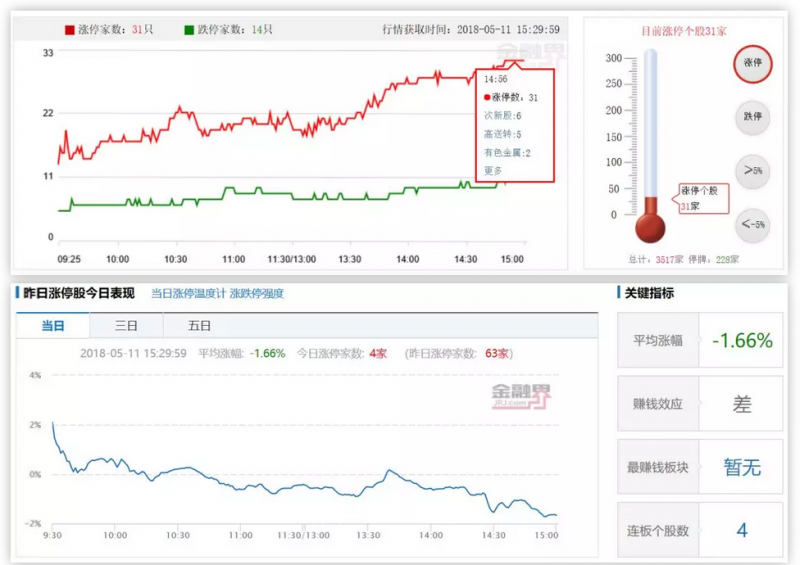Click 高送转:5 in the tooltip
The image size is (800, 565).
503,134
